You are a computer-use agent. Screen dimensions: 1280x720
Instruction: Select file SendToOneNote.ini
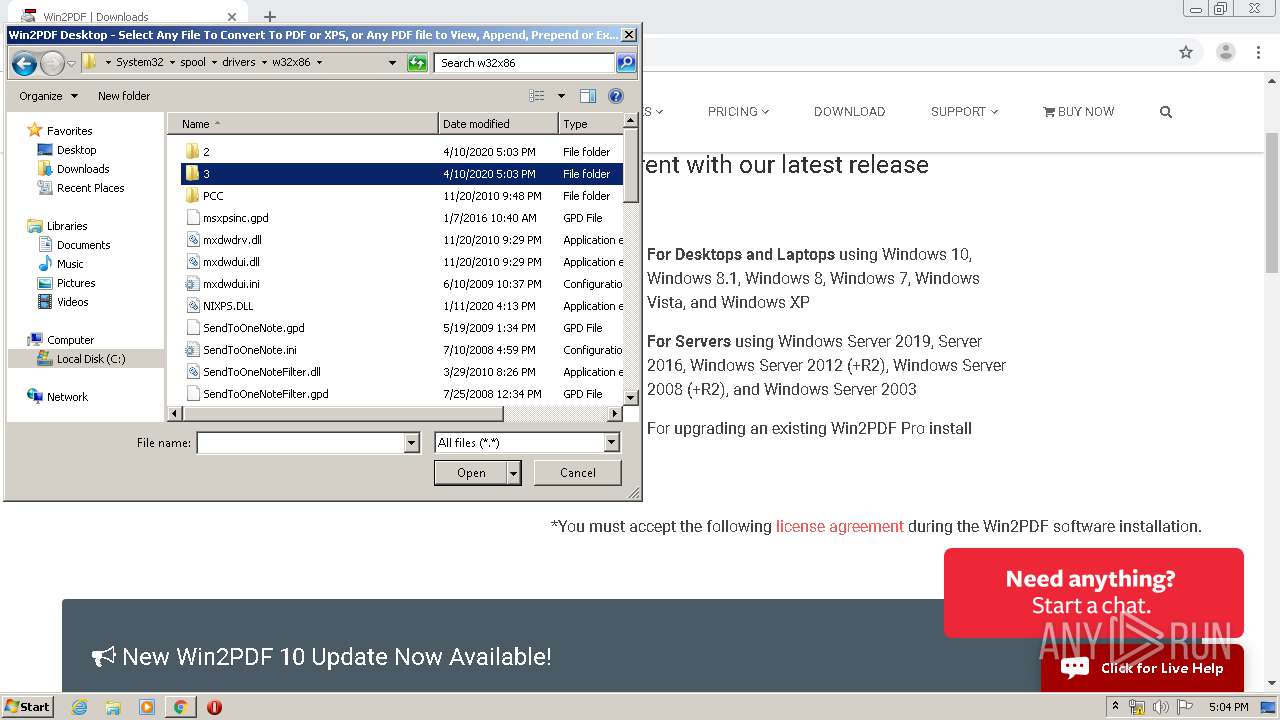[402, 350]
